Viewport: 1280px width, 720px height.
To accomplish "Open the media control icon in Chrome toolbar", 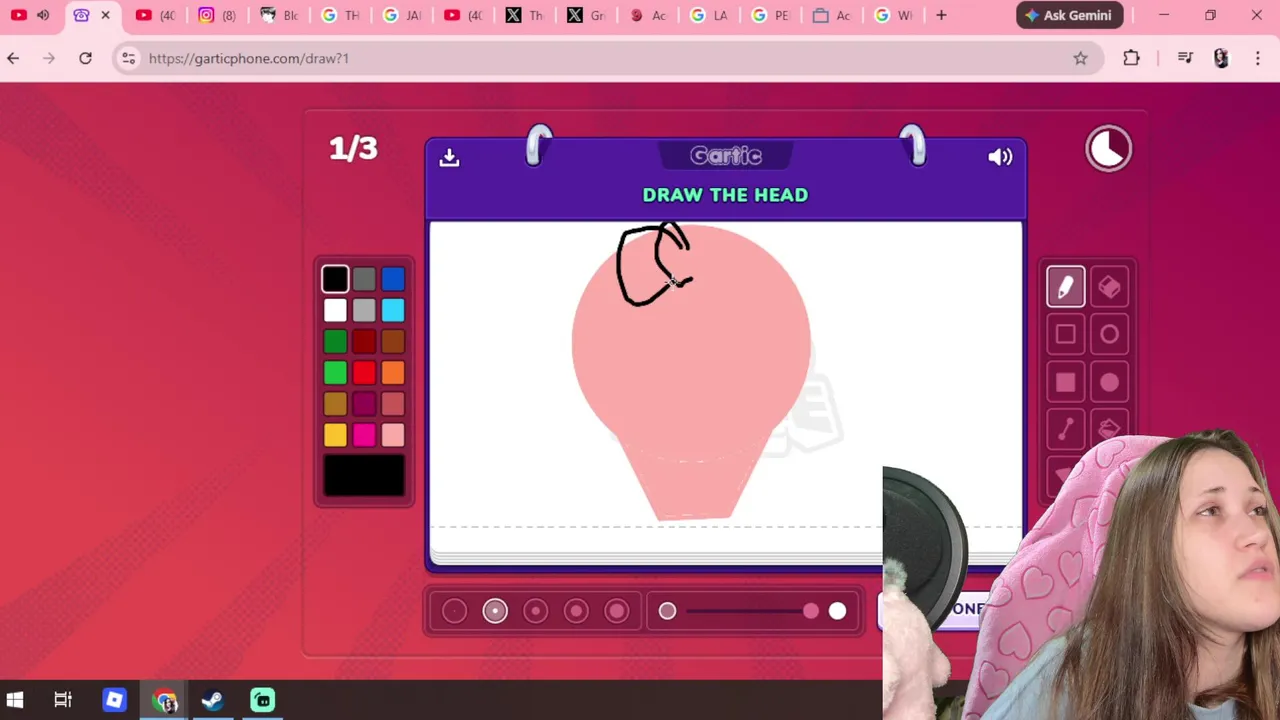I will coord(1185,58).
